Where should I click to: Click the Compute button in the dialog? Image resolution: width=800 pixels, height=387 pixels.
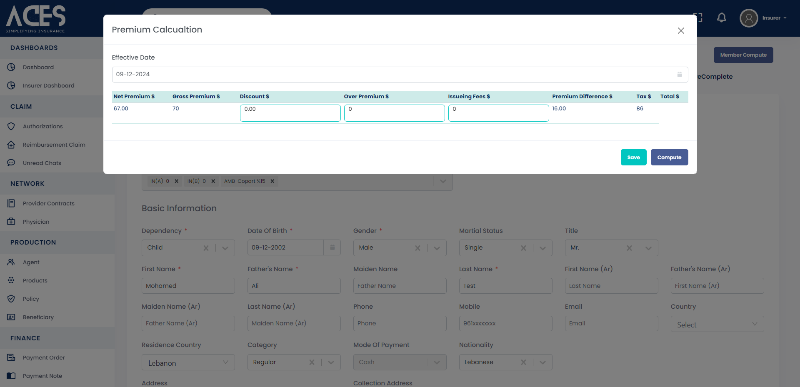[669, 157]
